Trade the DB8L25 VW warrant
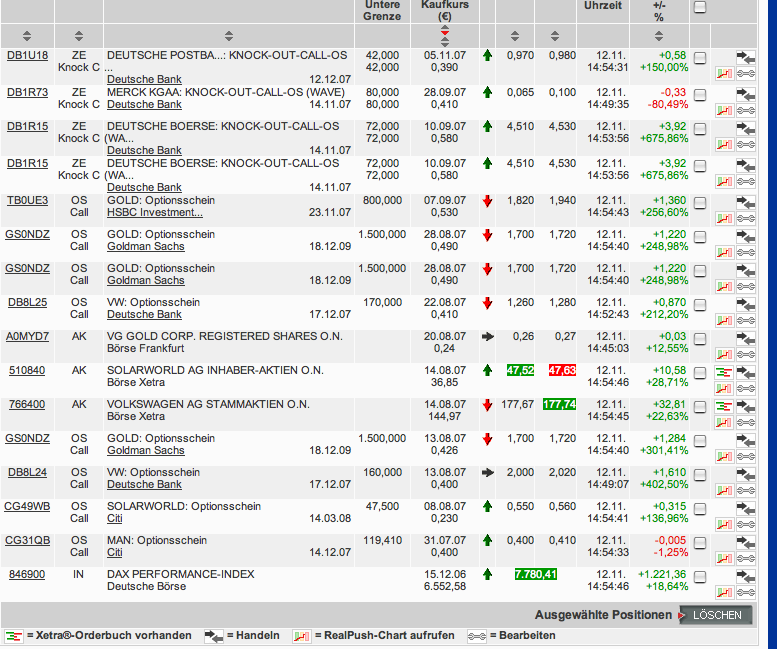This screenshot has width=777, height=649. click(745, 304)
